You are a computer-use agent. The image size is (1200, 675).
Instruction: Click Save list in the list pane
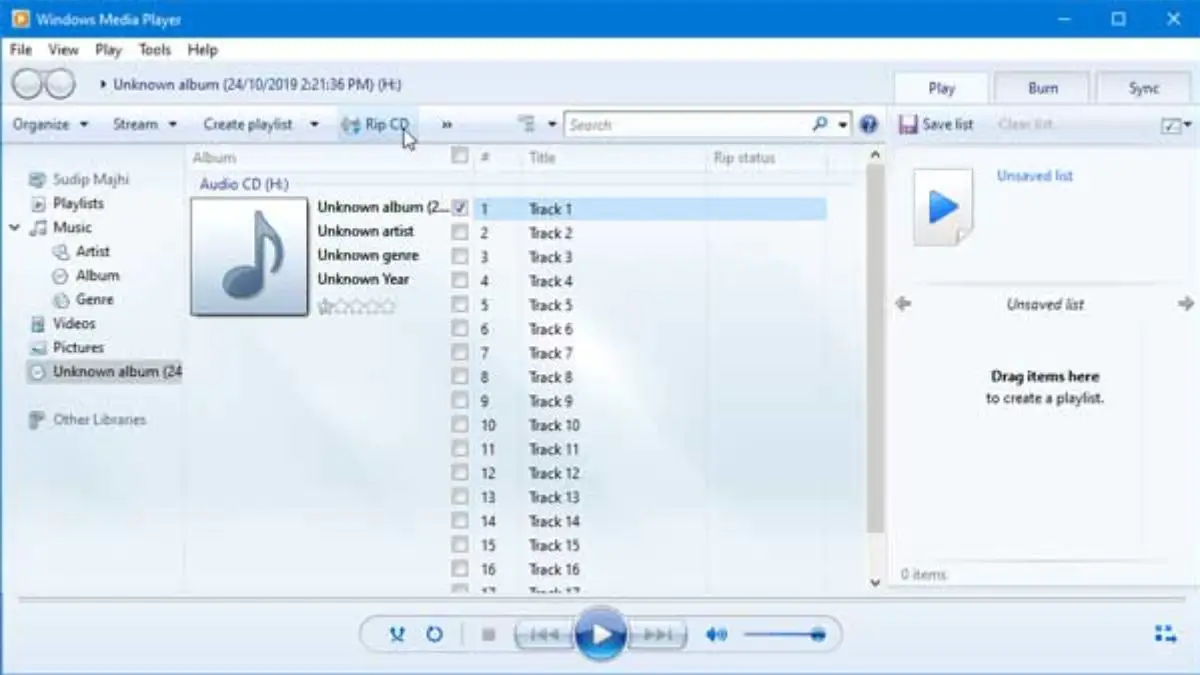click(936, 125)
